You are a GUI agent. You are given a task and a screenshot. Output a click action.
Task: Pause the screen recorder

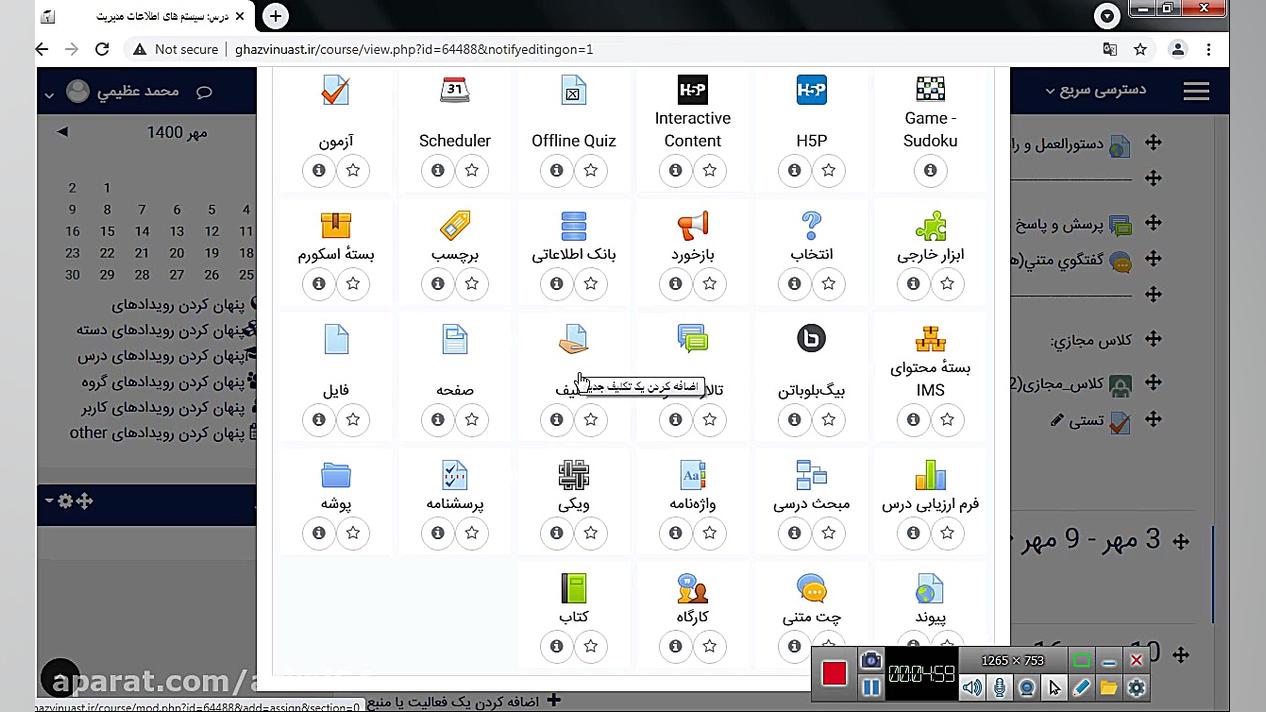click(871, 687)
